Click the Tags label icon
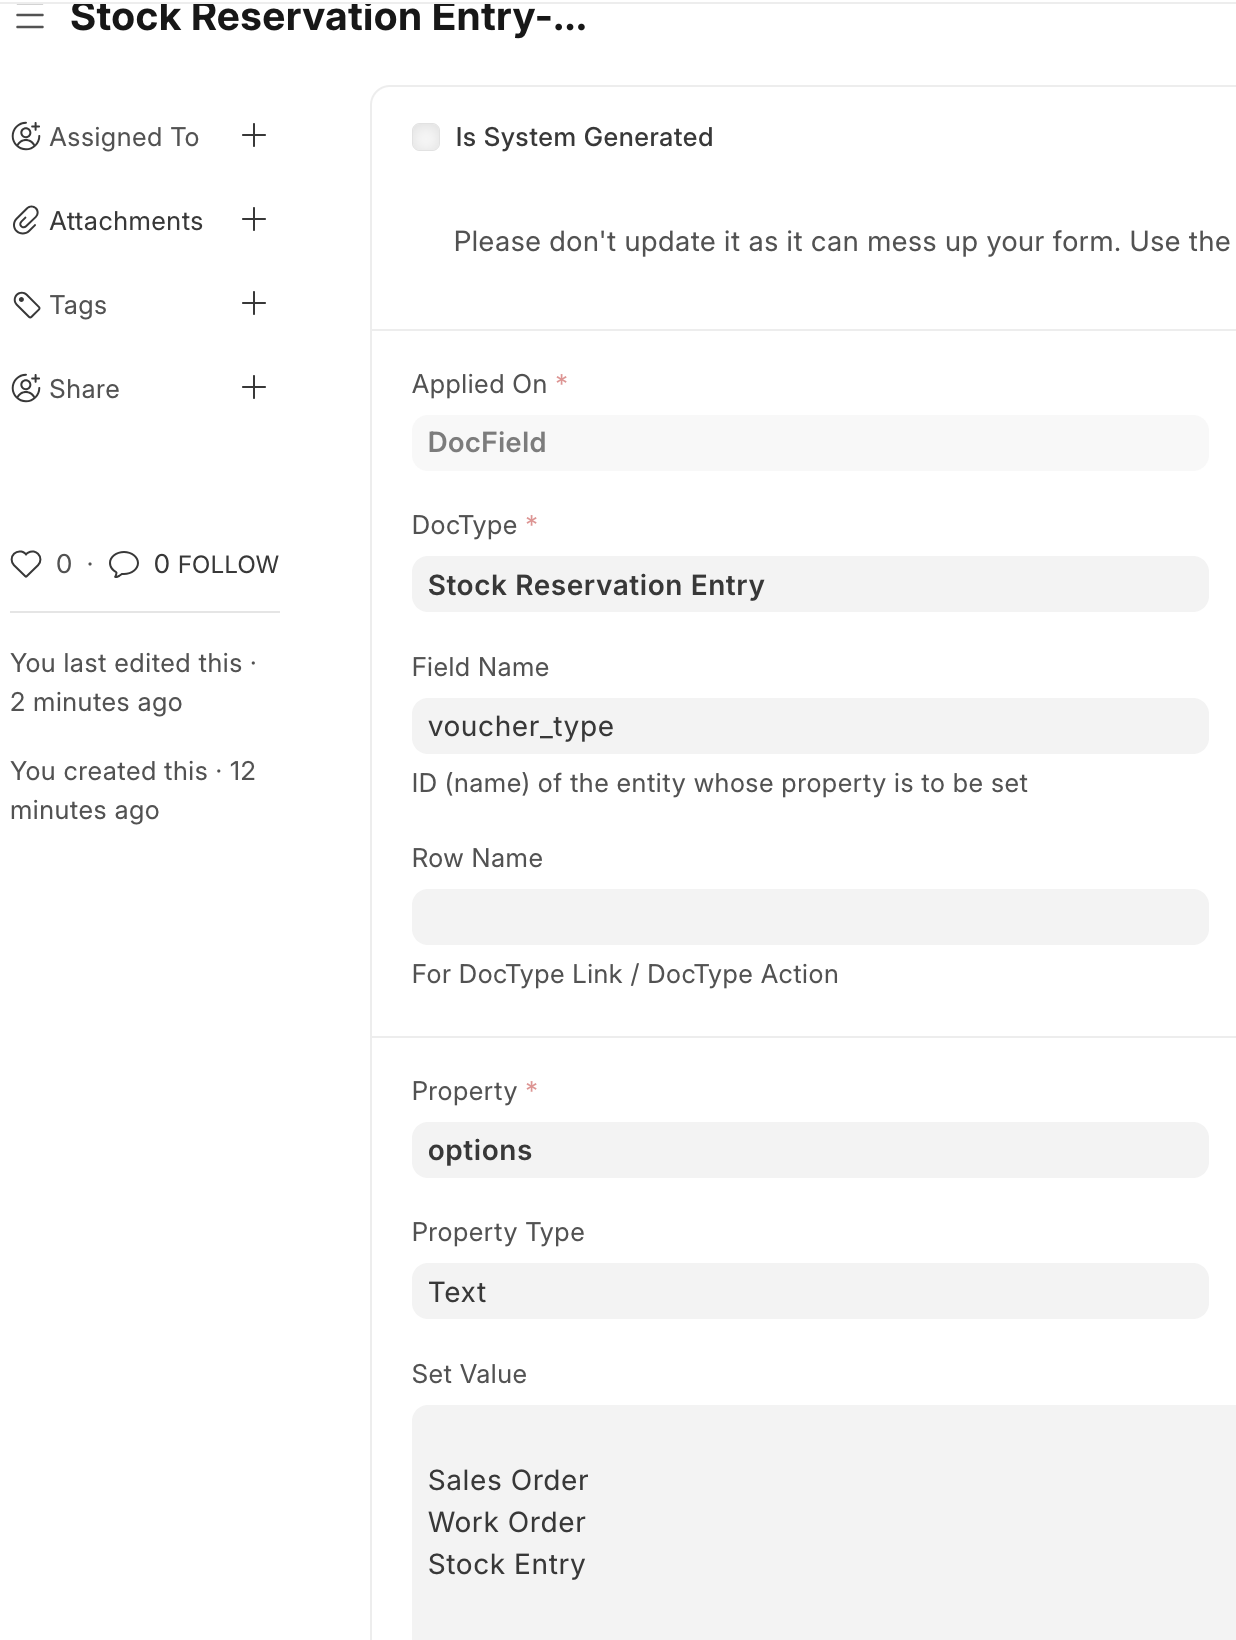Image resolution: width=1236 pixels, height=1640 pixels. coord(25,304)
